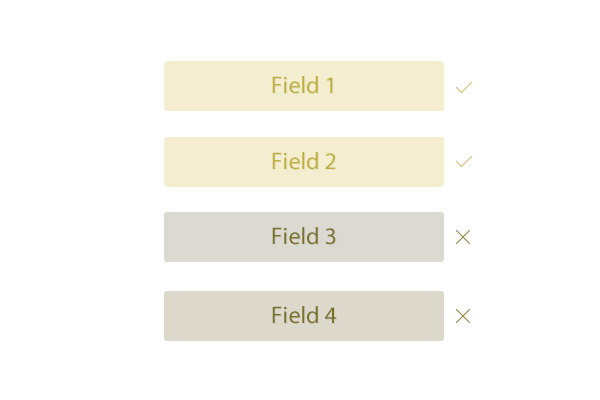Tap the valid tick next to Field 1
This screenshot has height=400, width=600.
(x=464, y=87)
